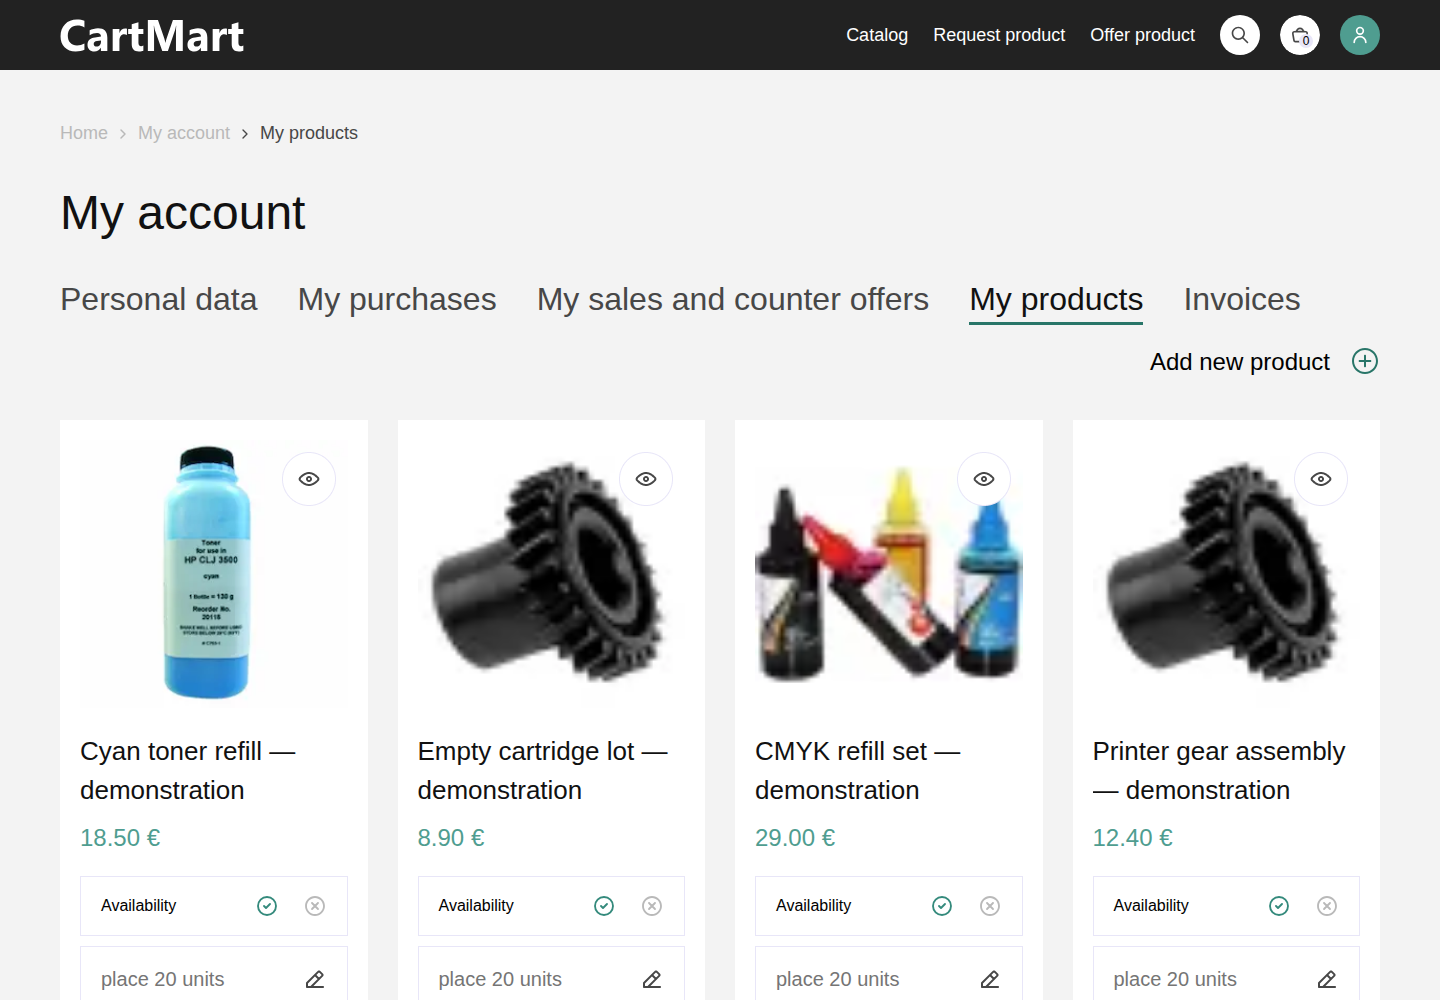
Task: Open CMYK refill set product image
Action: point(888,572)
